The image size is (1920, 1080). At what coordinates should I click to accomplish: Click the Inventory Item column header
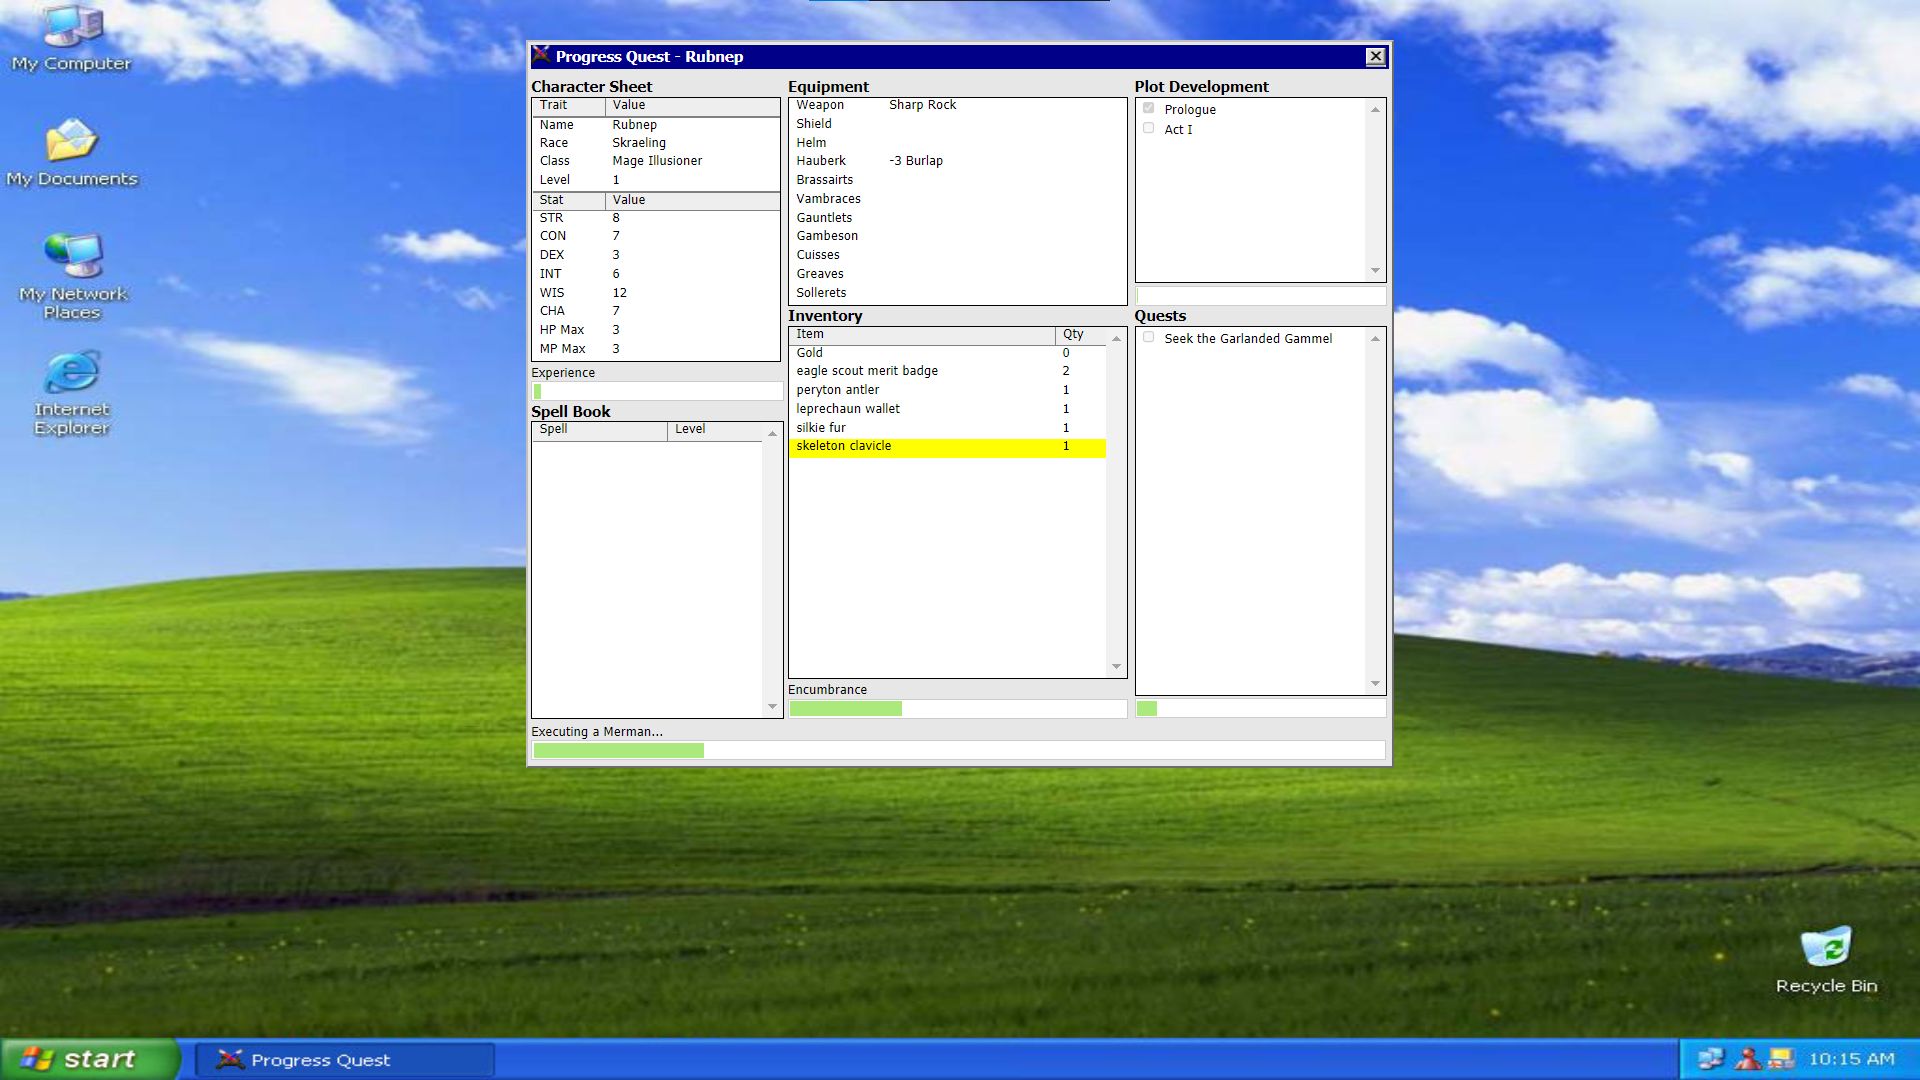[x=922, y=335]
